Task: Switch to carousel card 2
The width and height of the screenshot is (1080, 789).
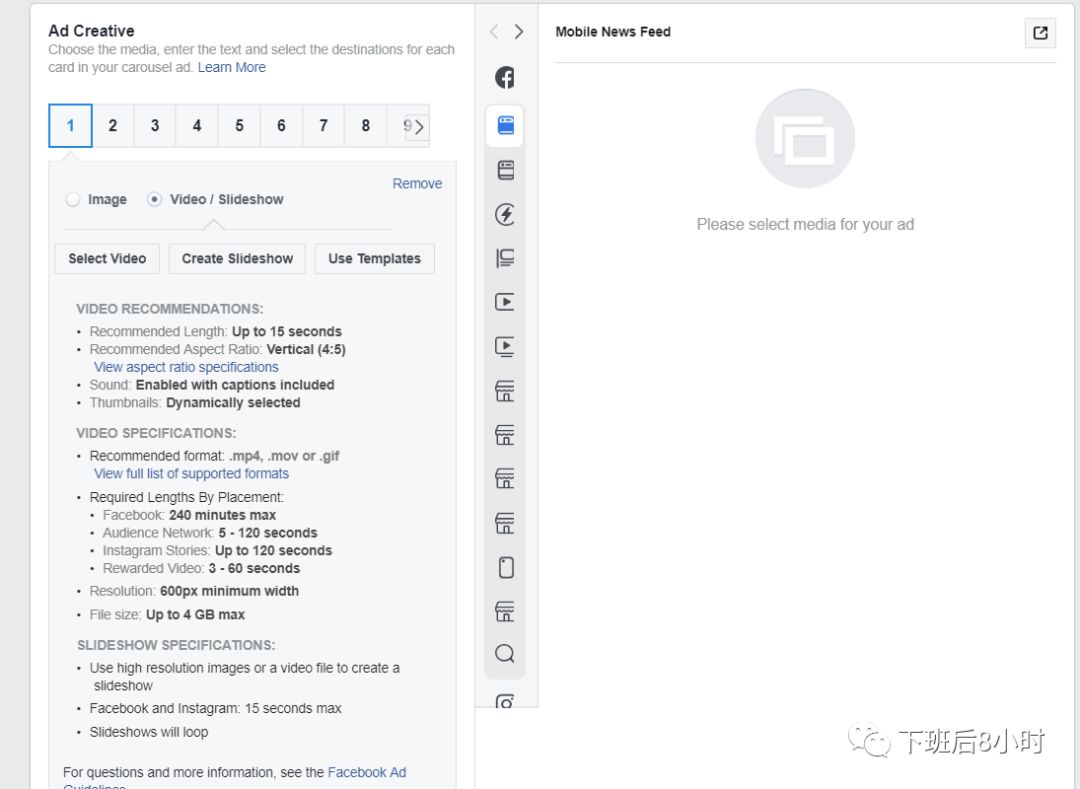Action: pos(113,125)
